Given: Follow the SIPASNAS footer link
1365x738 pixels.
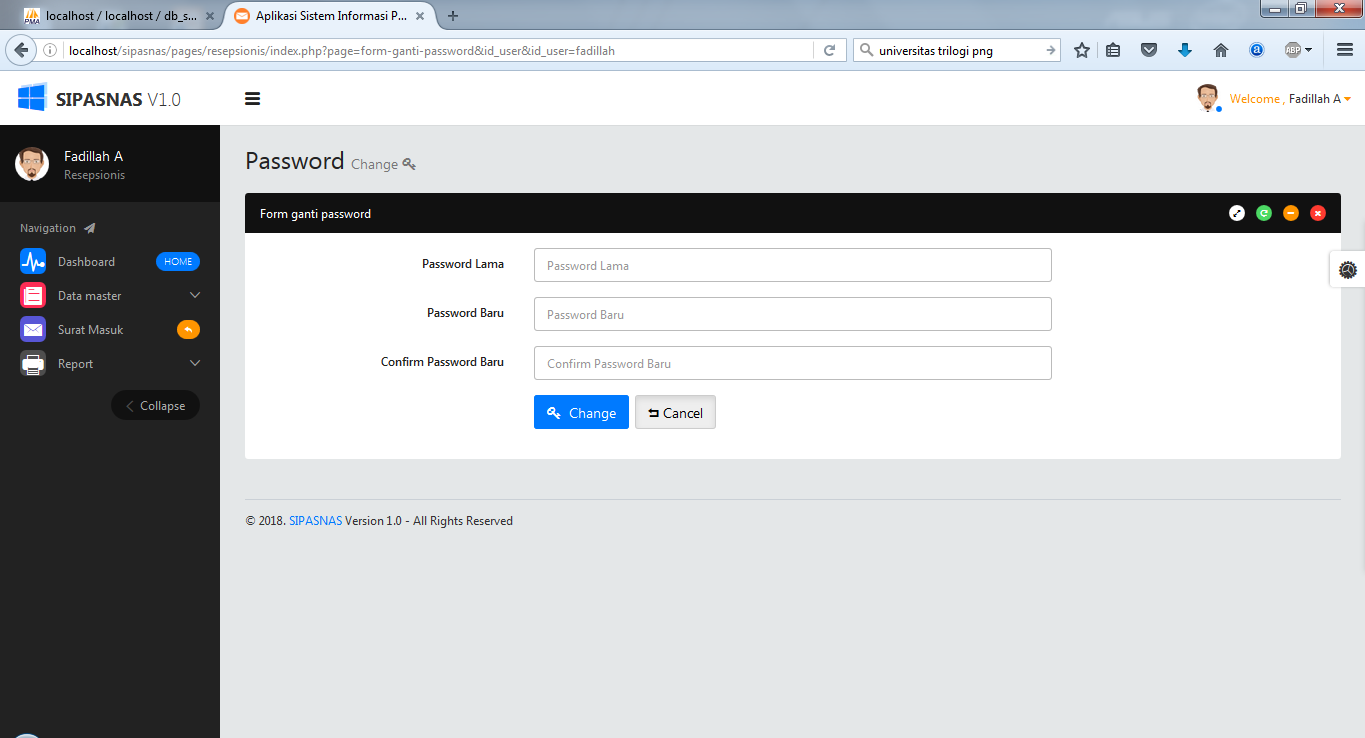Looking at the screenshot, I should (x=315, y=521).
